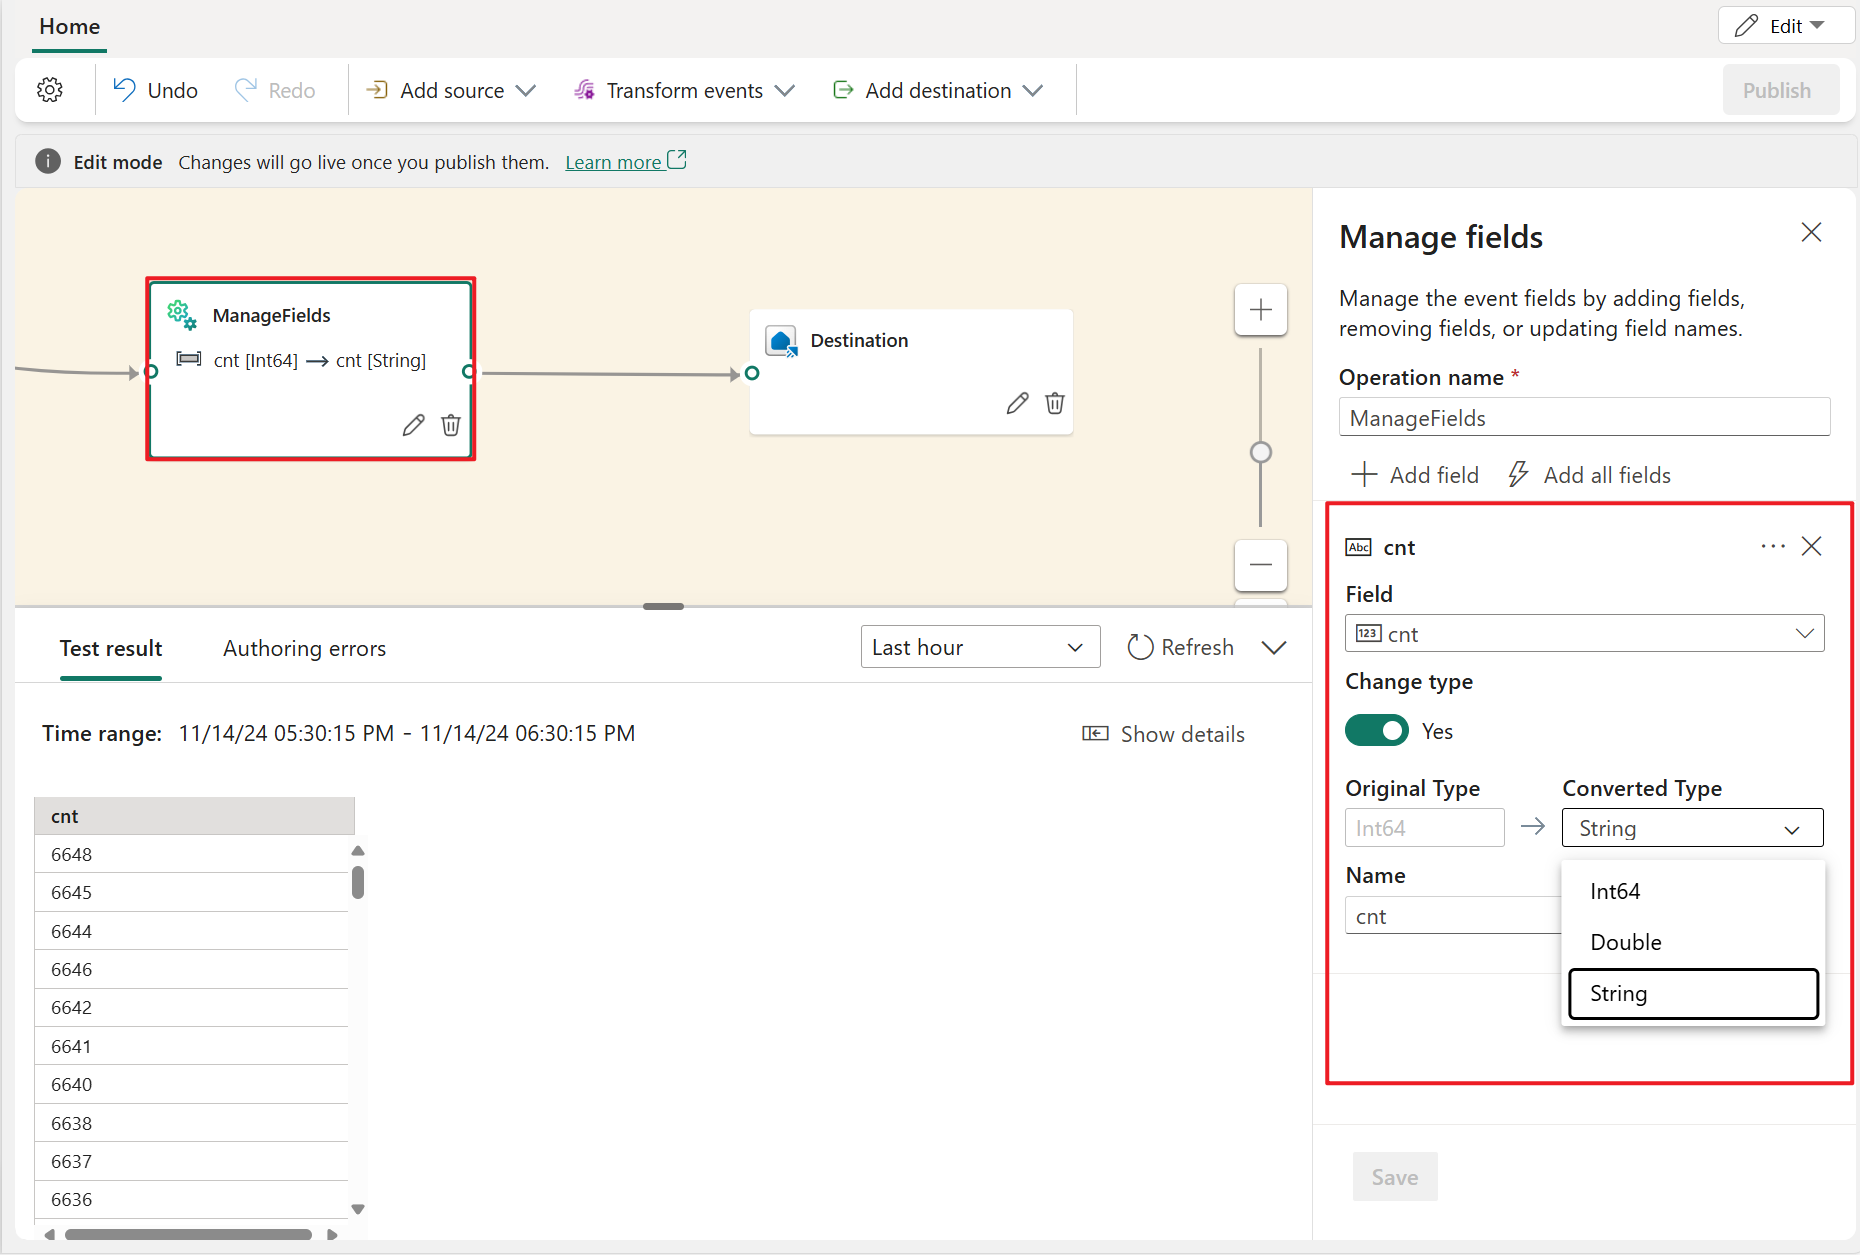Click the table cell 6637

pos(191,1161)
